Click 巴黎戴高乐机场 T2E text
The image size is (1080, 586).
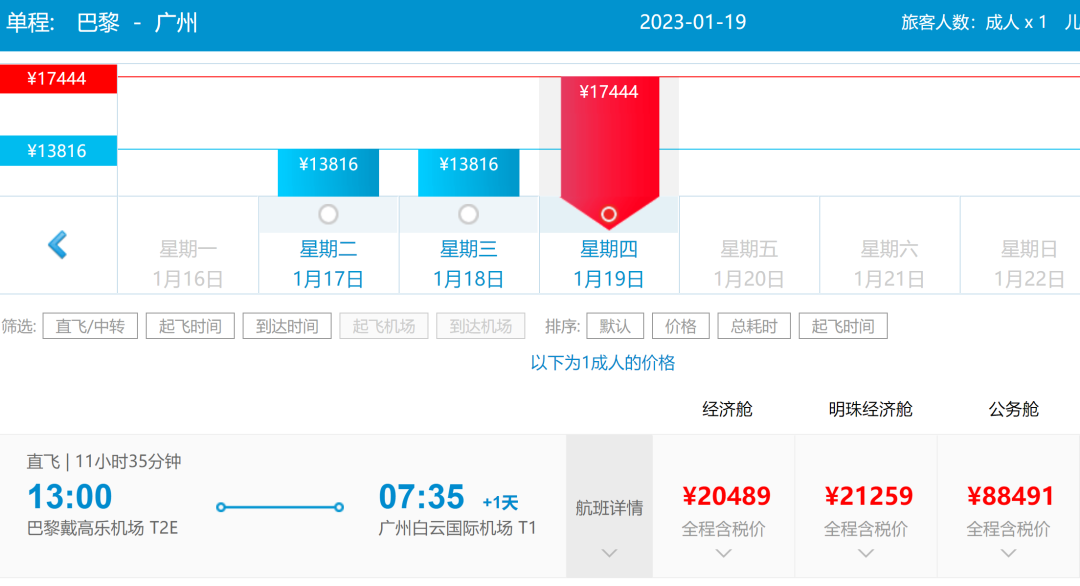pos(103,528)
